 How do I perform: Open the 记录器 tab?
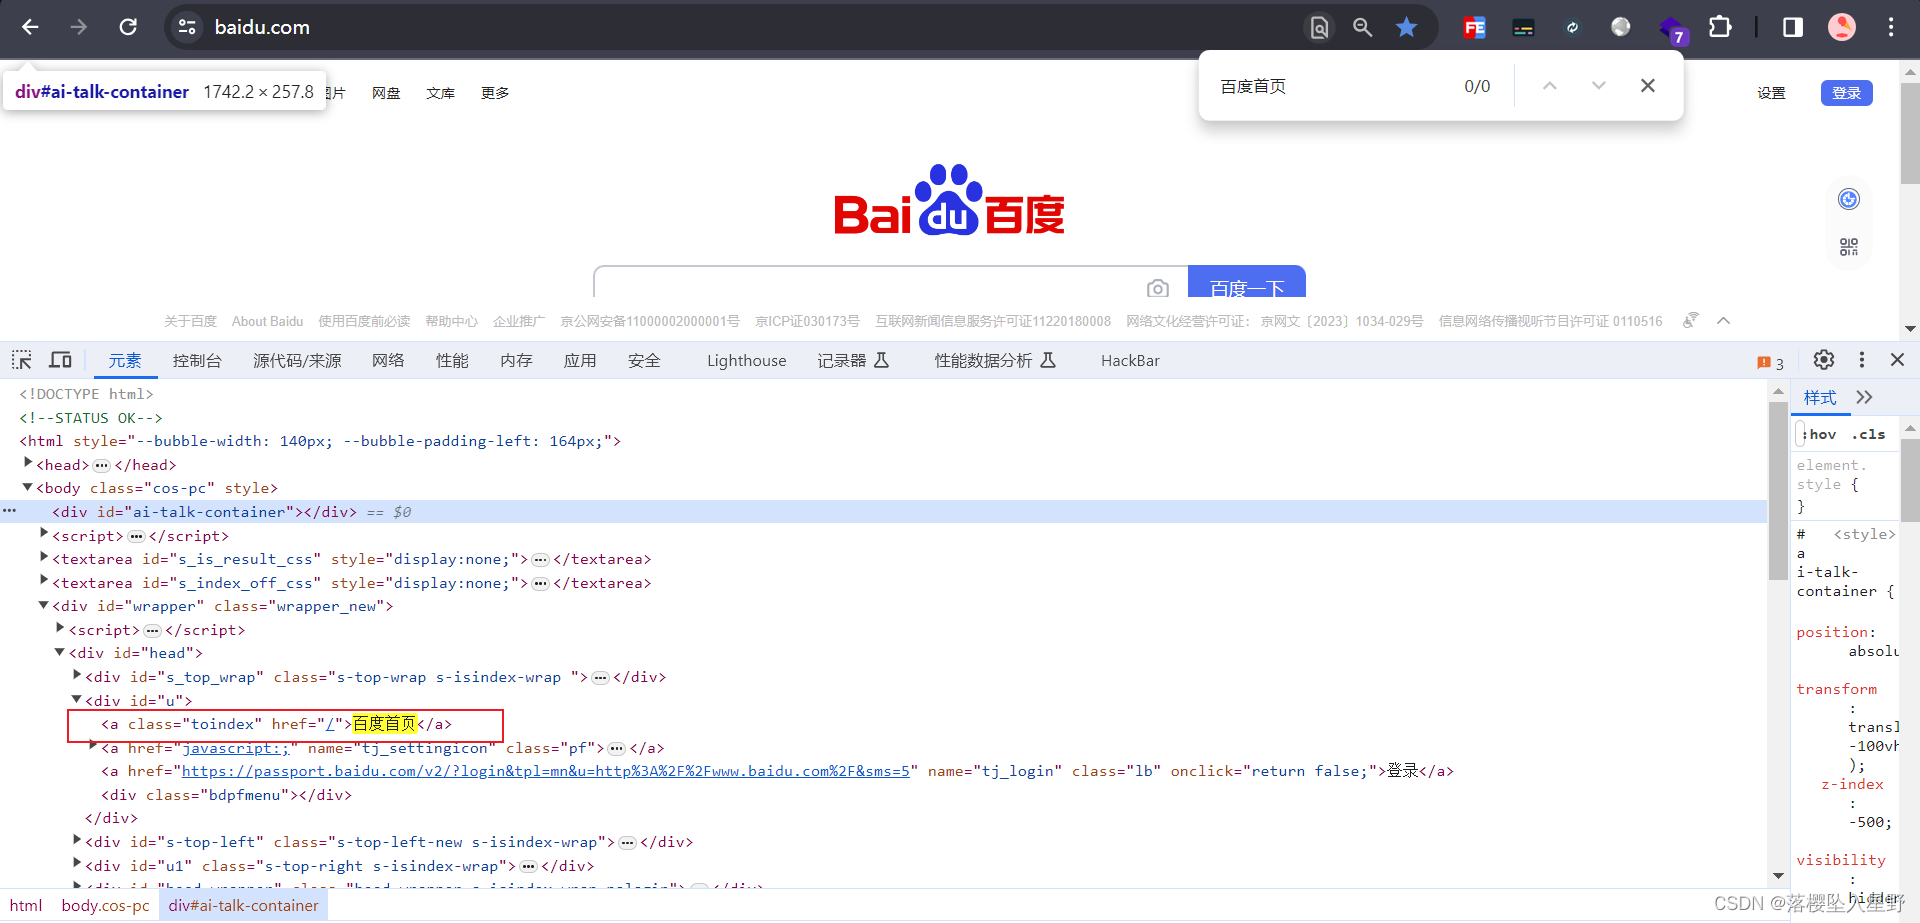pyautogui.click(x=853, y=360)
